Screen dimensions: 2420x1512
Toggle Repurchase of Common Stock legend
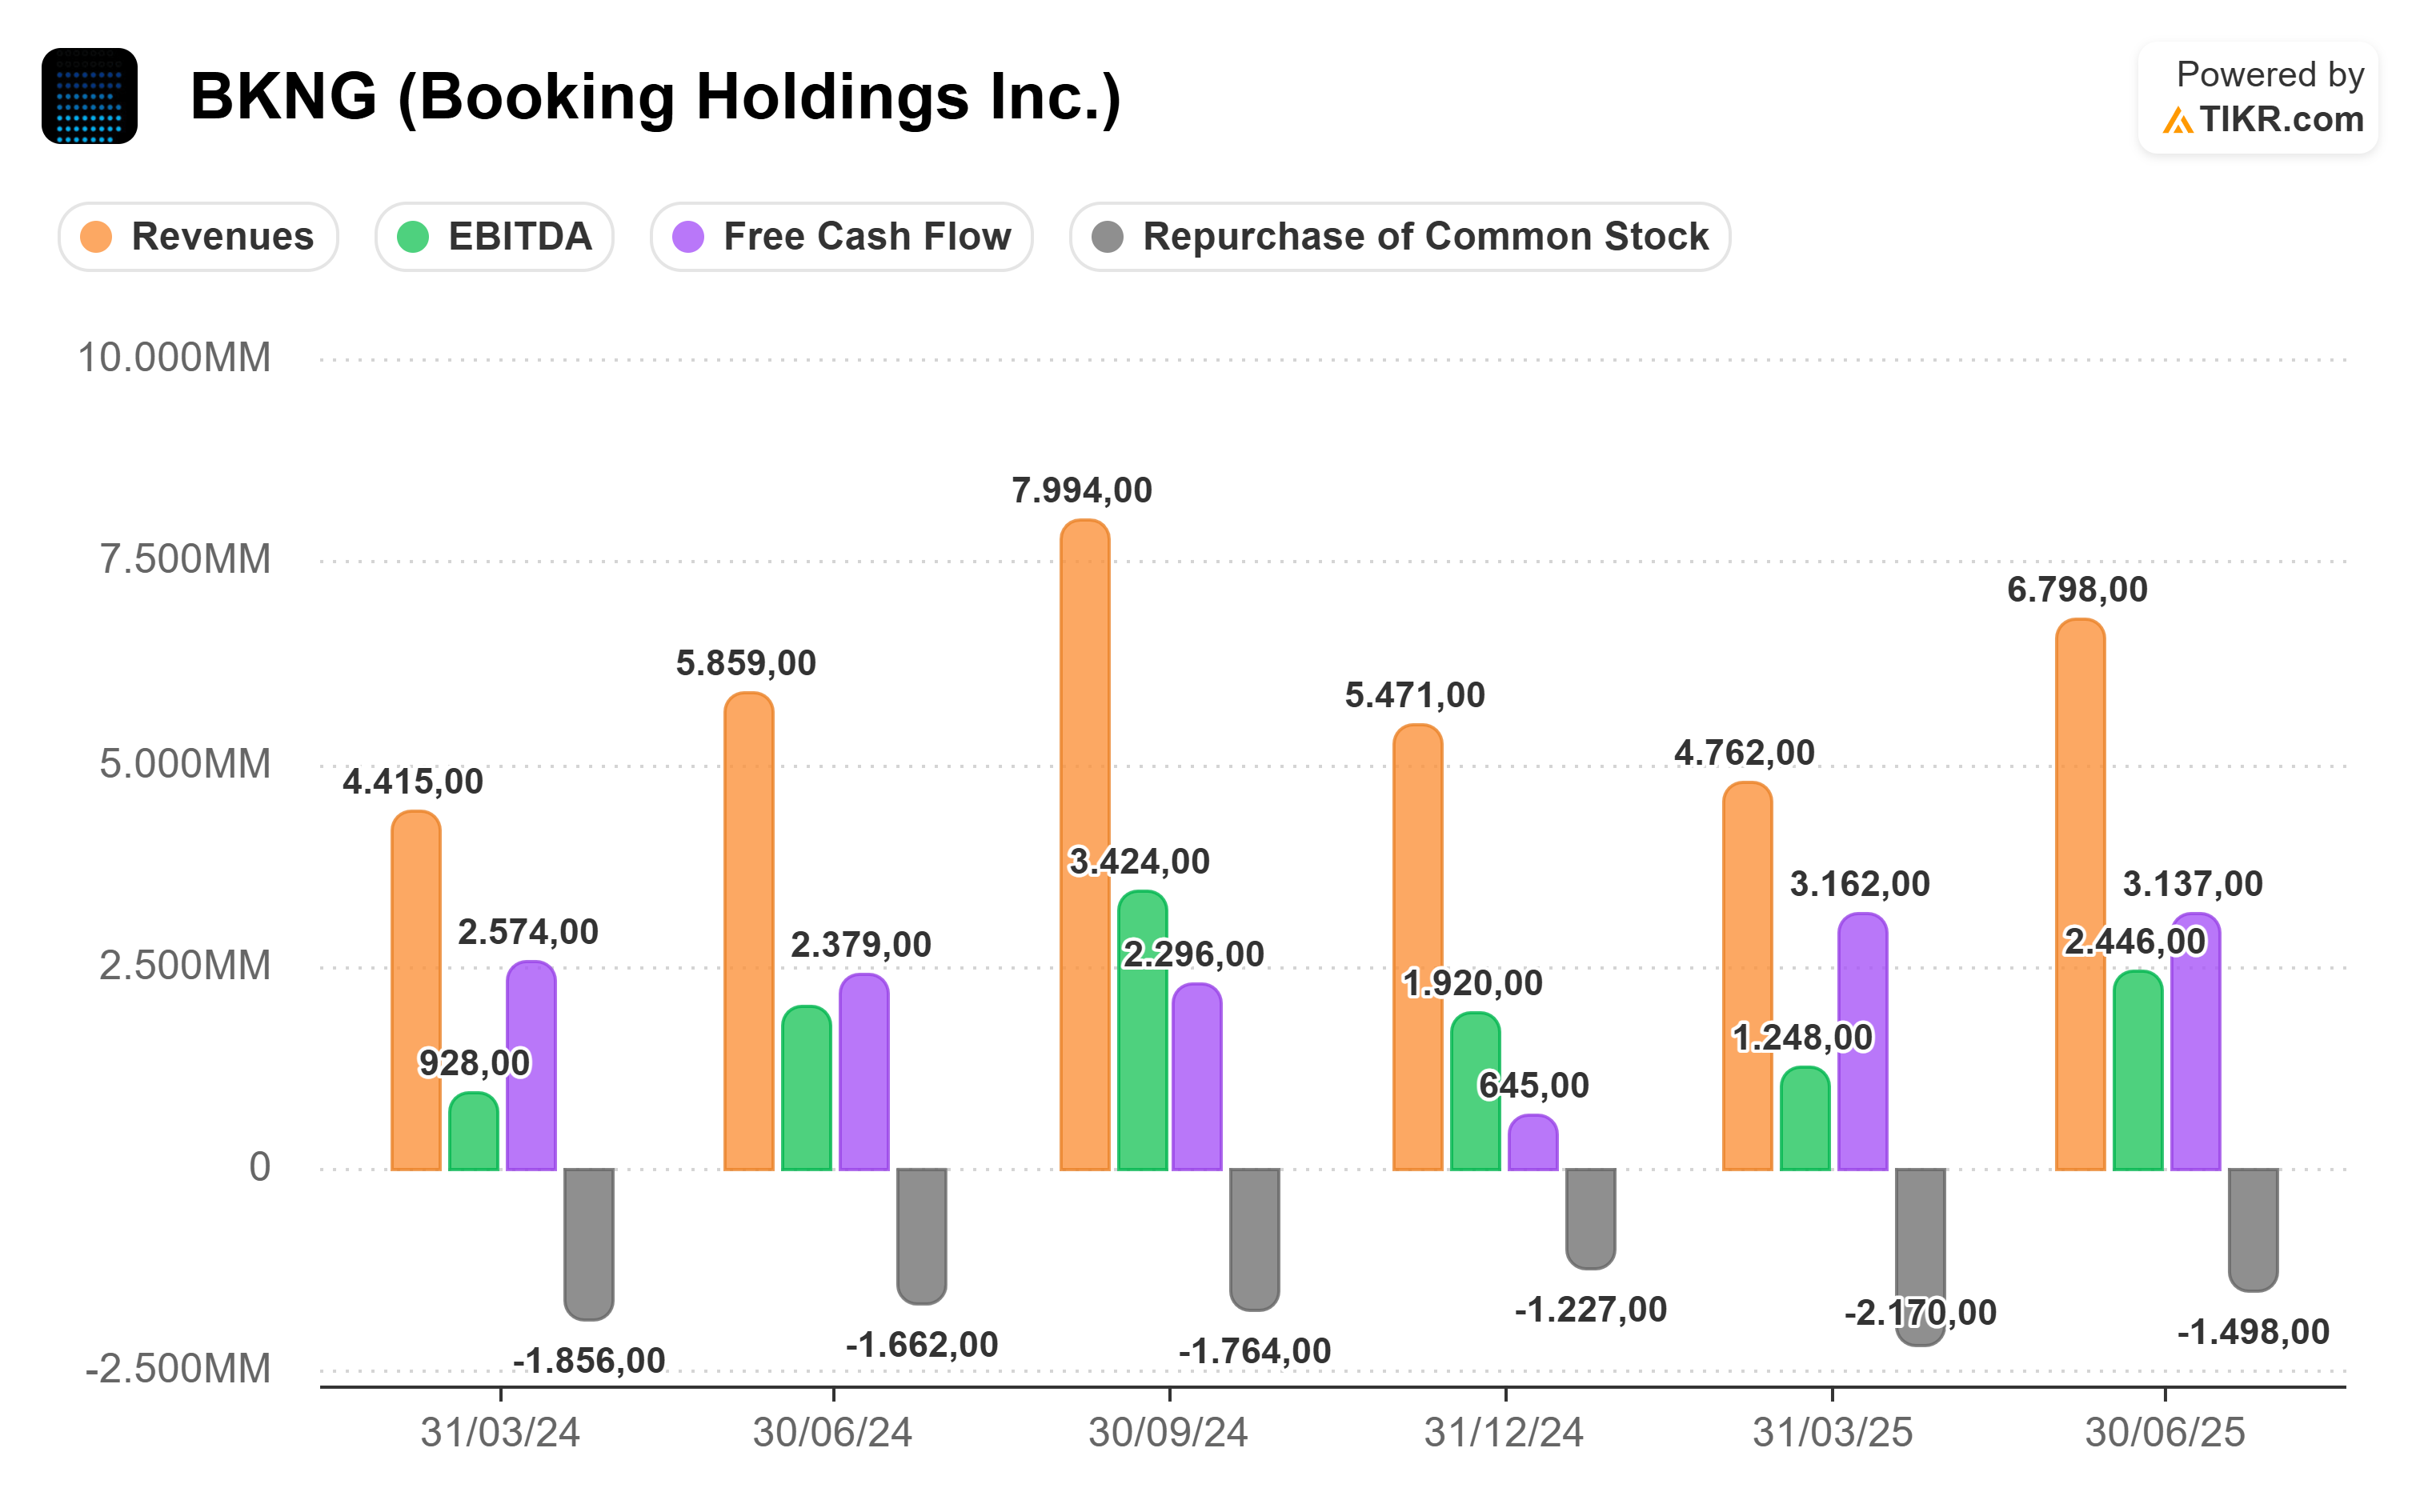pos(1399,237)
